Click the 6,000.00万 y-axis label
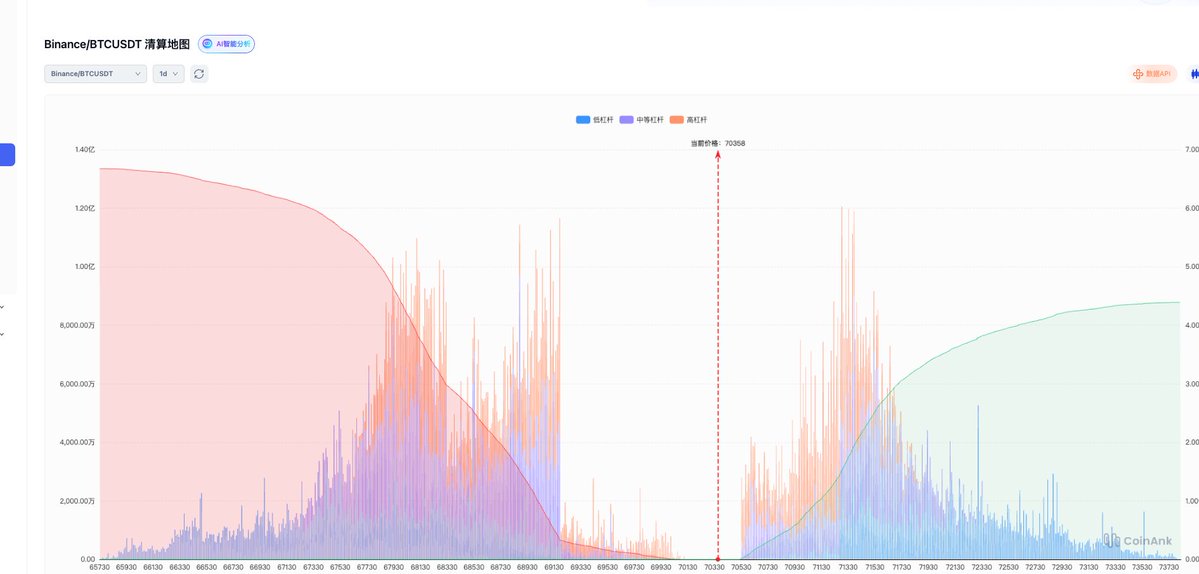Screen dimensions: 1199x574 point(79,384)
